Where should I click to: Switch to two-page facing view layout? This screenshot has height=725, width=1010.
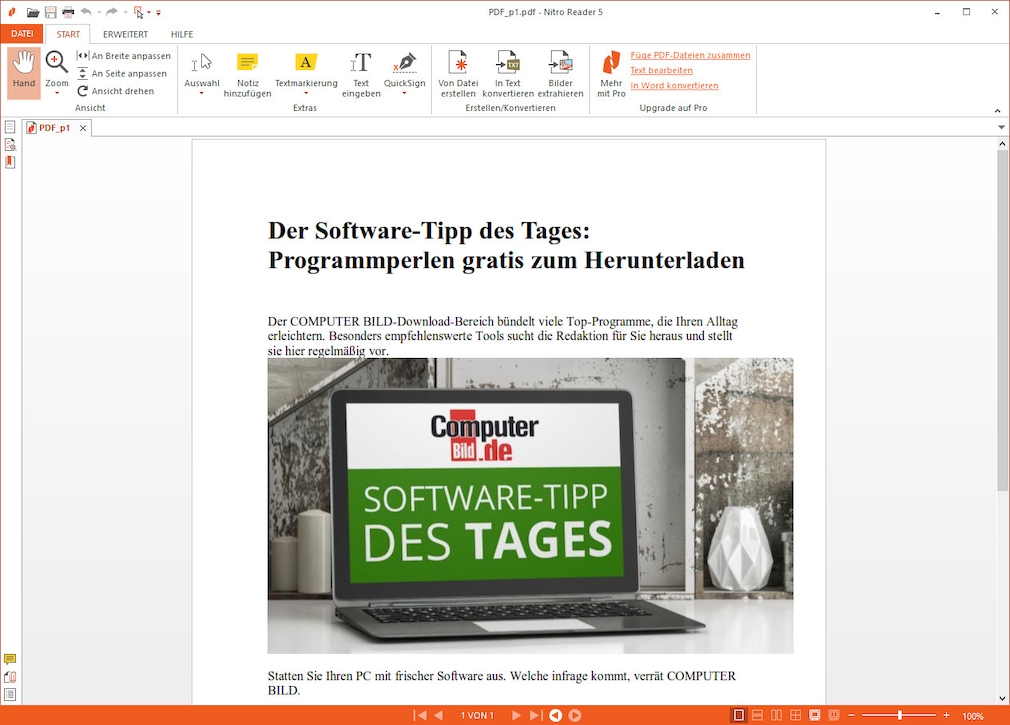(777, 716)
